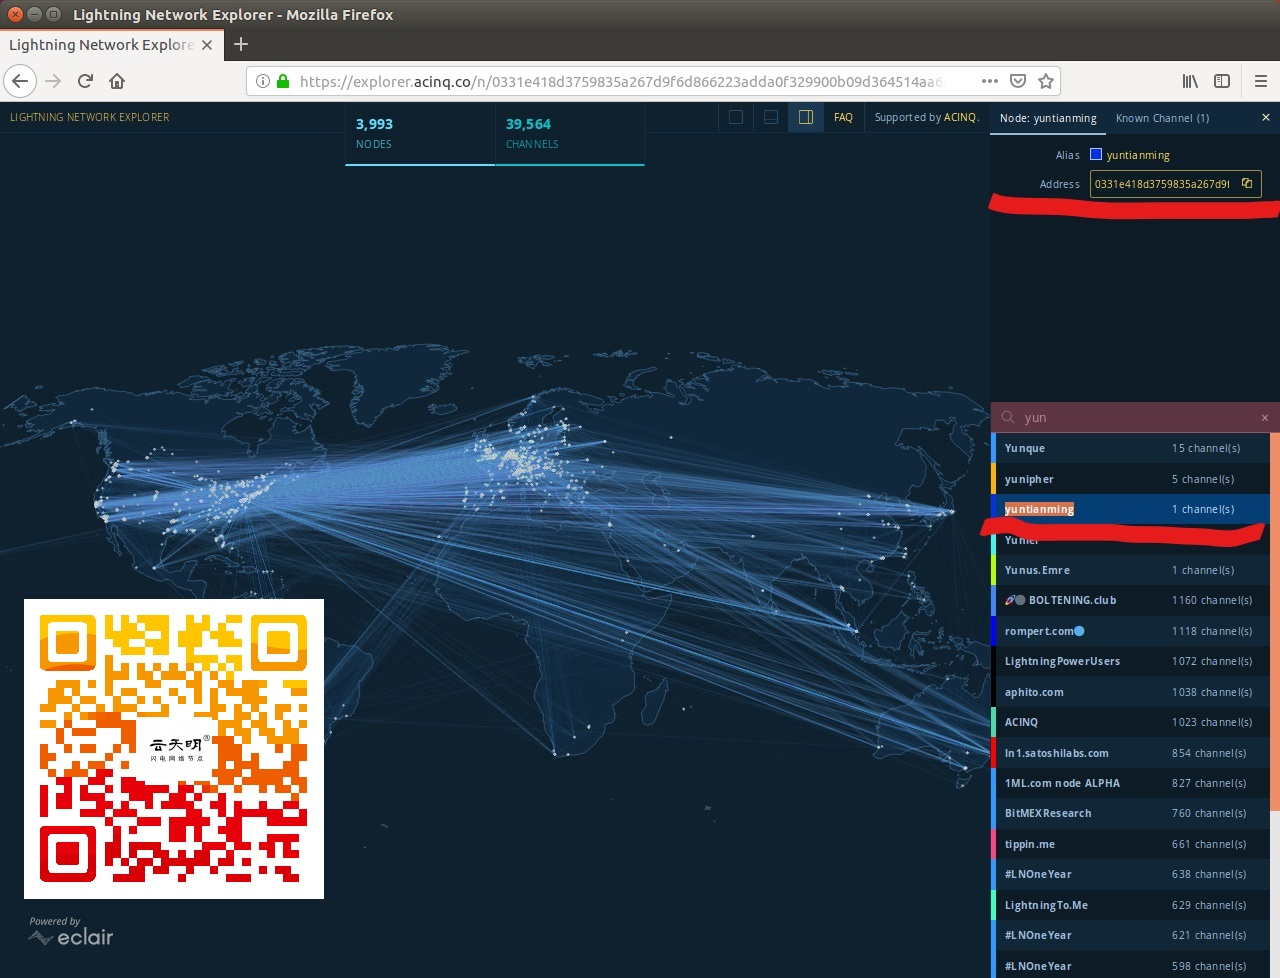Select ACINQ node in the list
This screenshot has height=978, width=1280.
[1130, 722]
